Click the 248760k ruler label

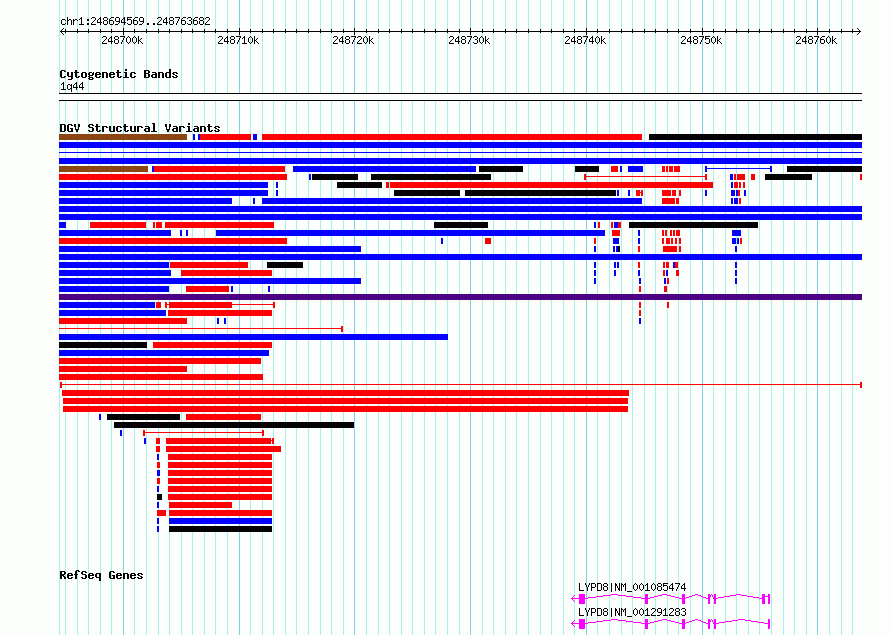[816, 40]
